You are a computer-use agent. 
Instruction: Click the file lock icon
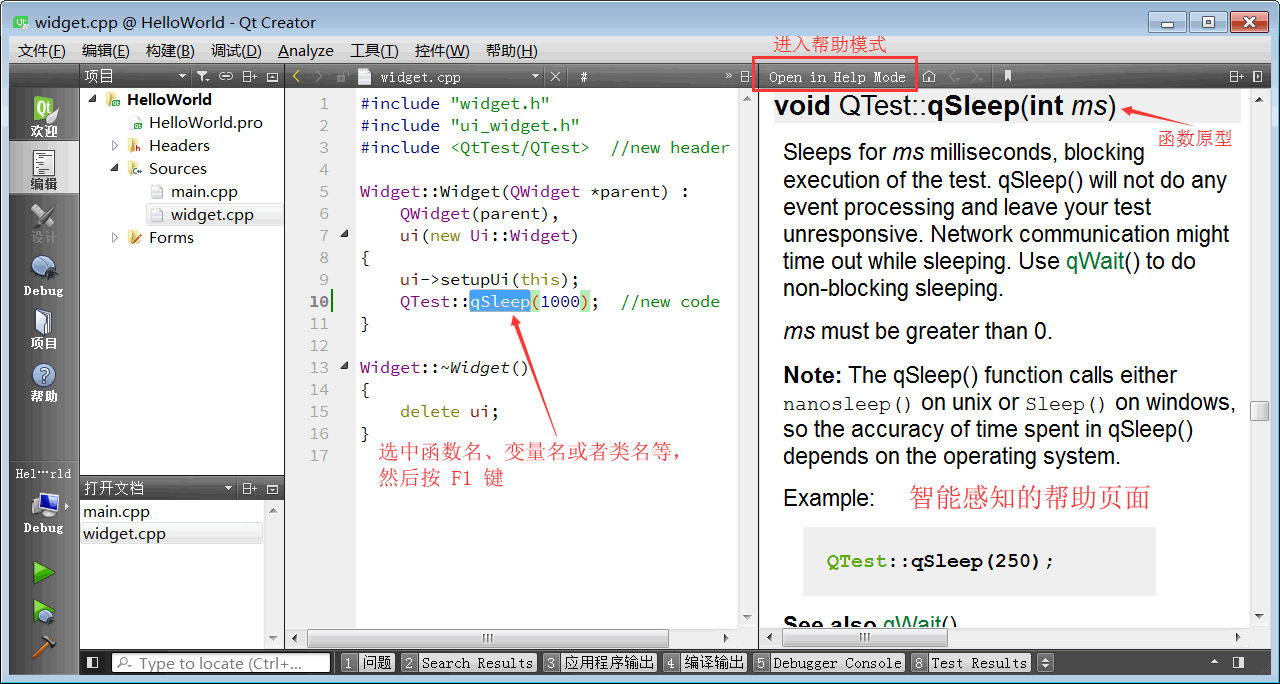[341, 76]
